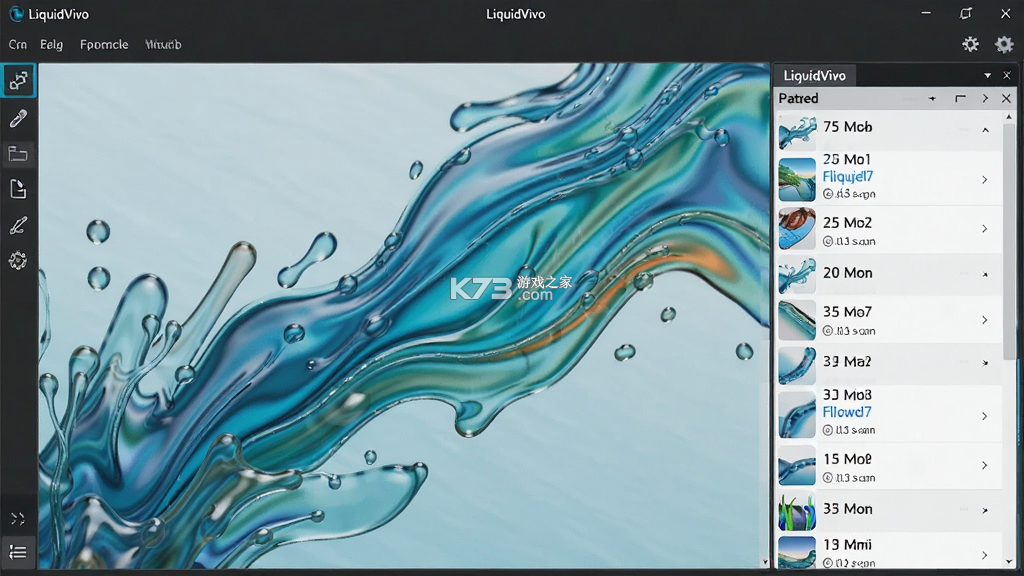Open the Fliqujel7 link
The height and width of the screenshot is (576, 1024).
(848, 176)
